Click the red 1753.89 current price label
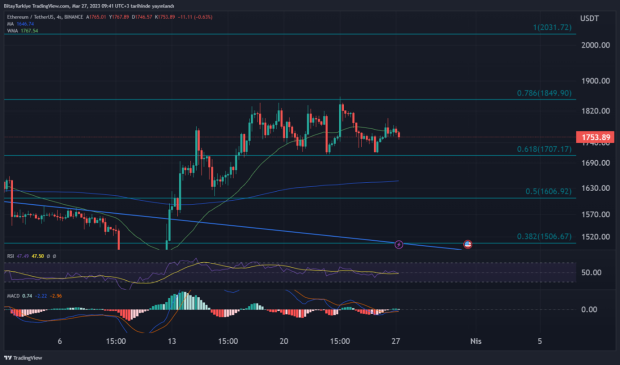620x365 pixels. tap(595, 137)
